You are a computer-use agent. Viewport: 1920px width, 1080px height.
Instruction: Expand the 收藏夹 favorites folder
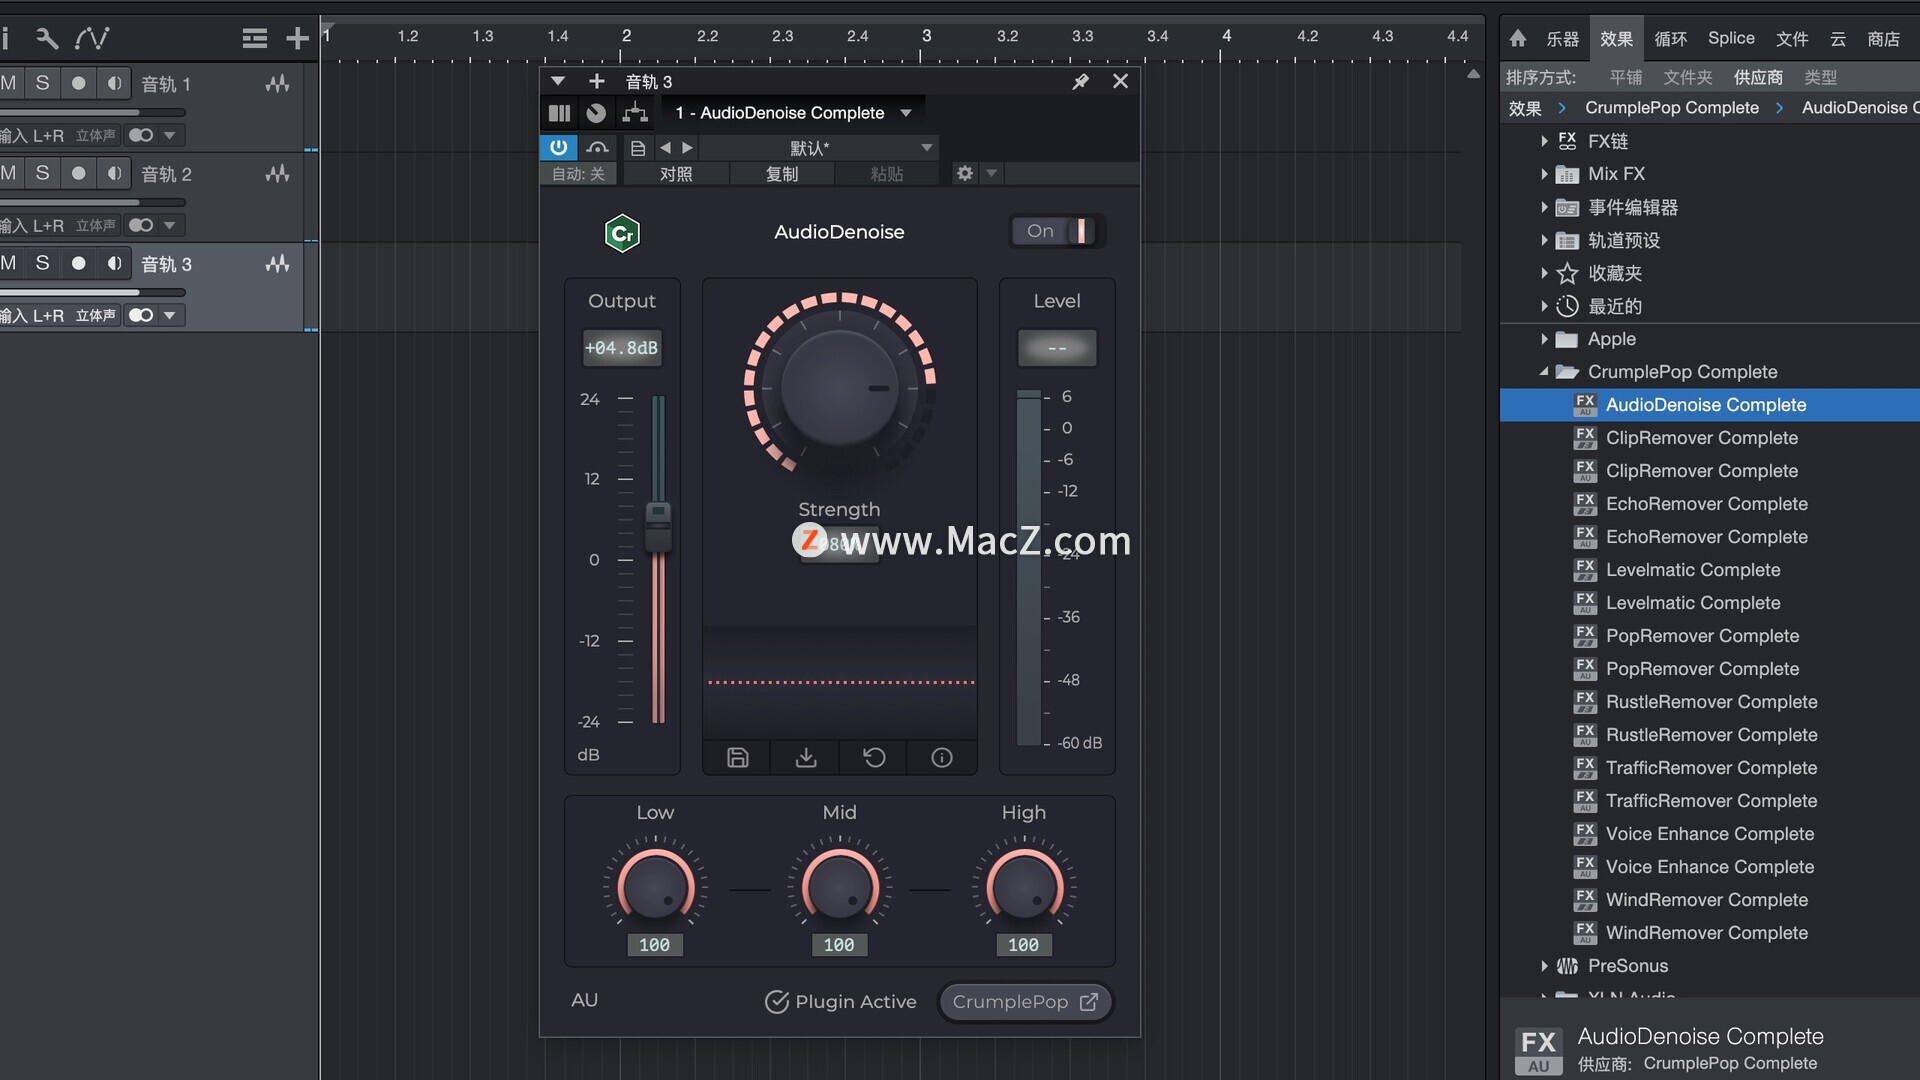[1544, 273]
